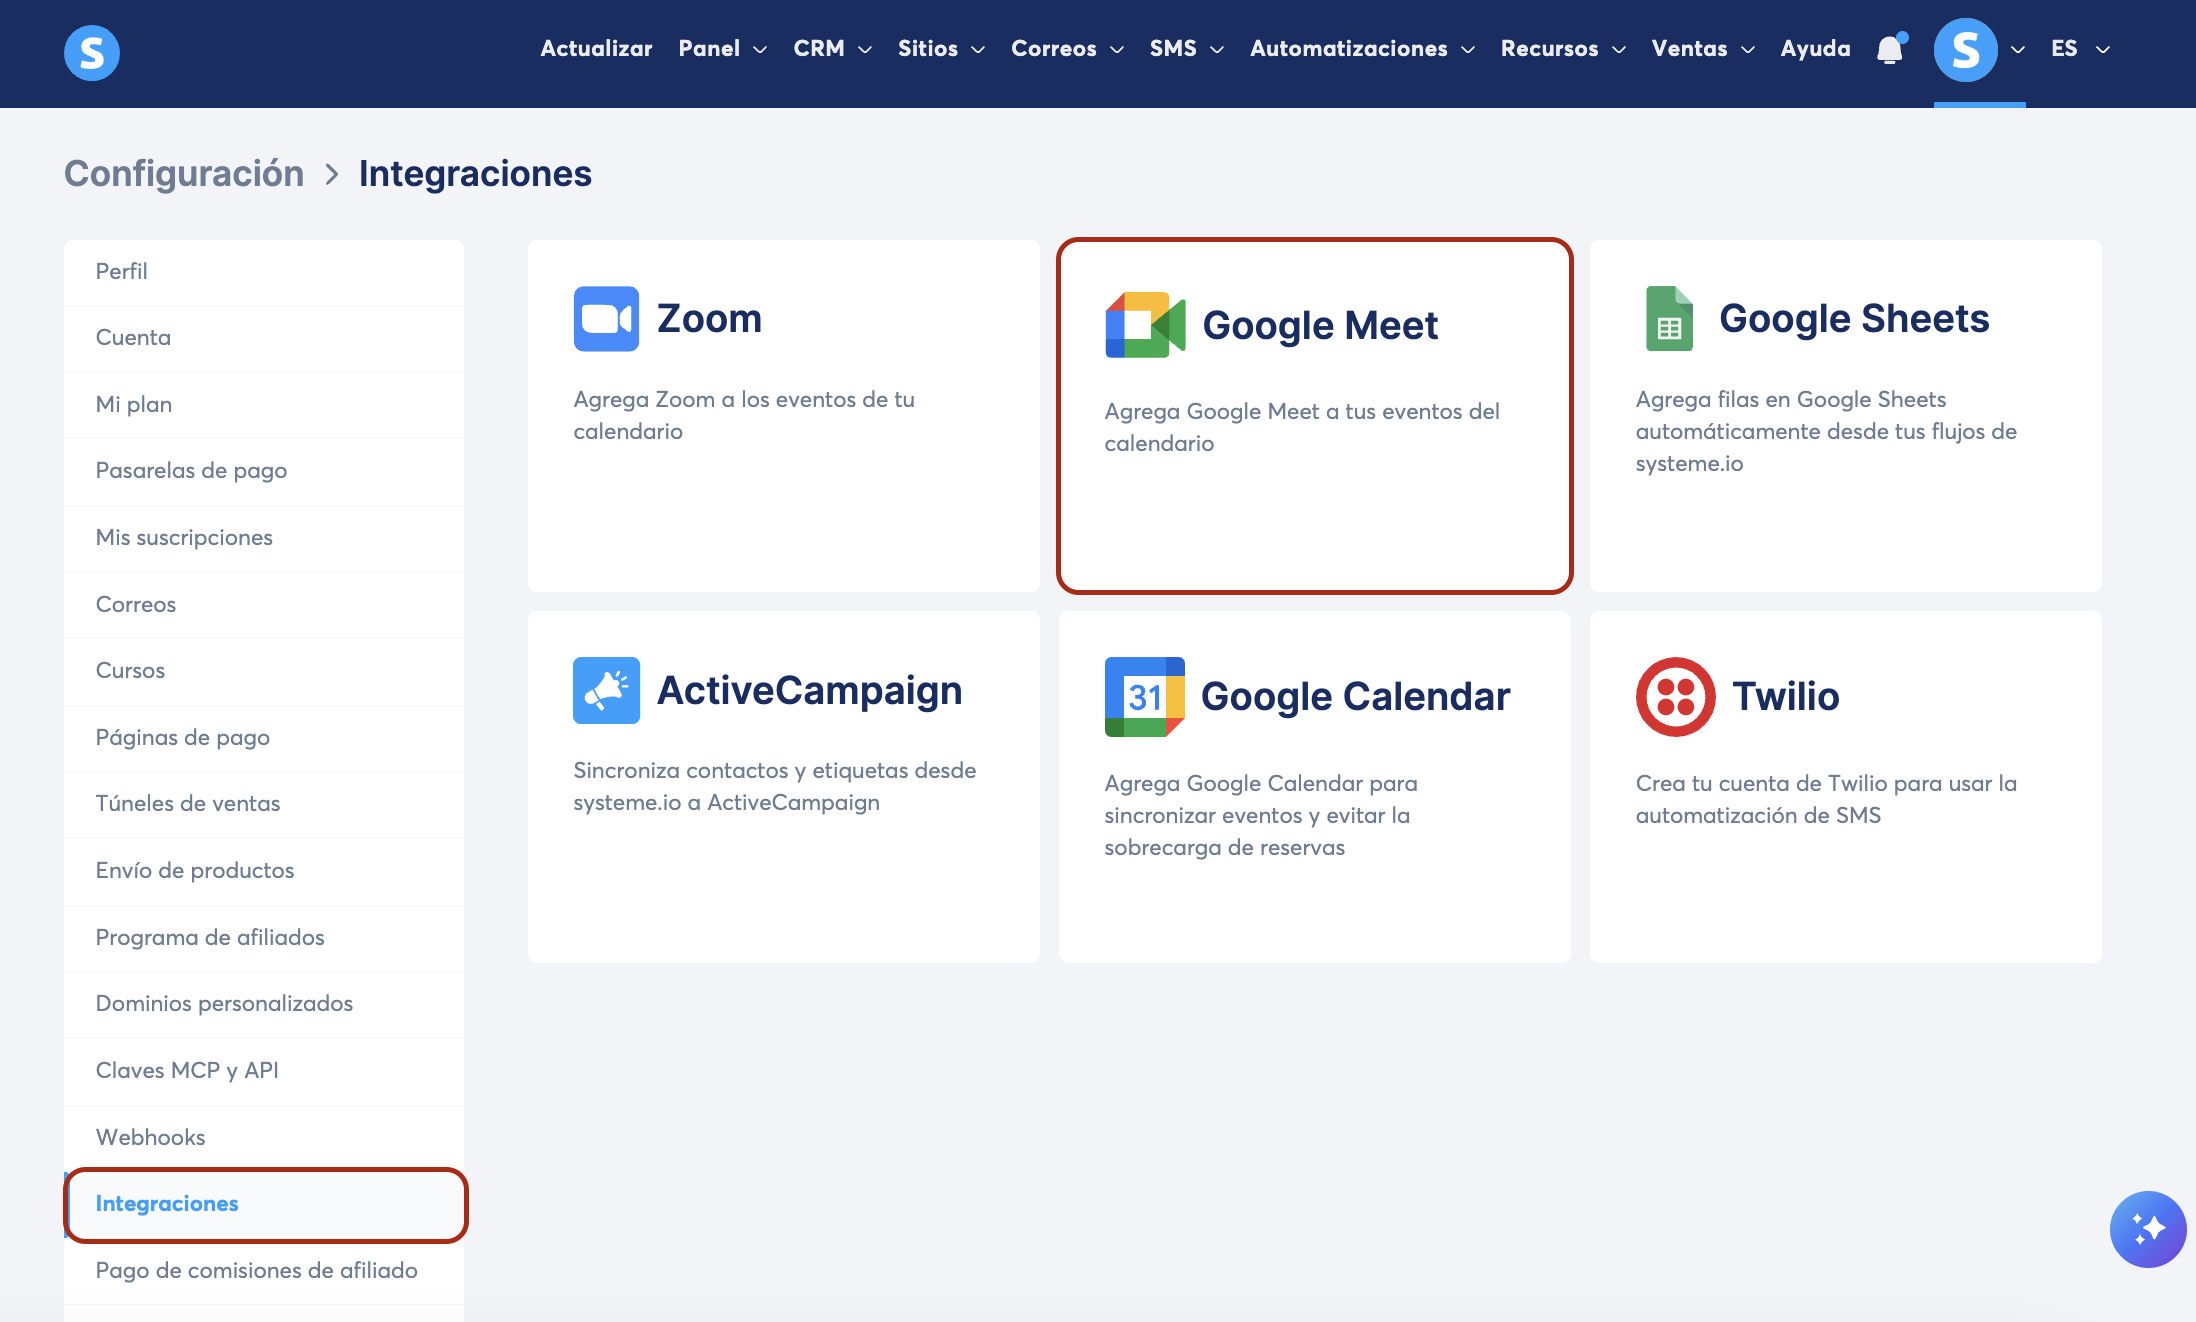
Task: Select Páginas de pago in sidebar
Action: (x=264, y=738)
